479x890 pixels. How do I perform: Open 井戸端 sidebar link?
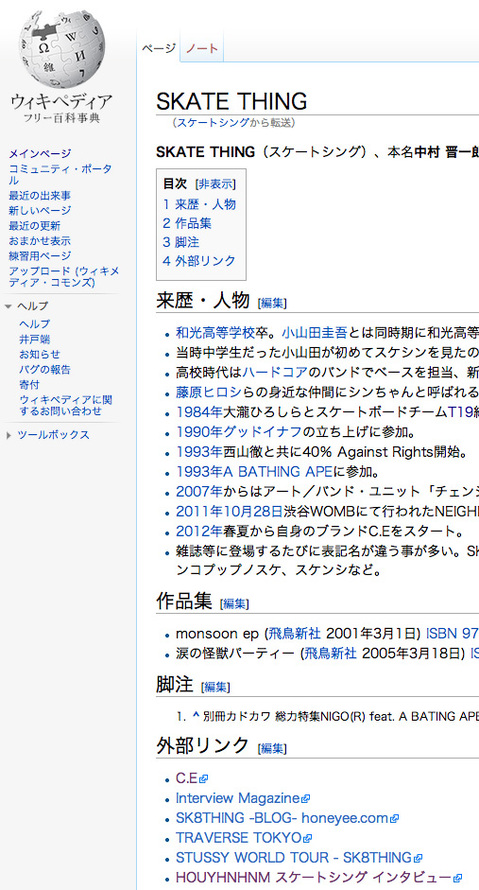35,339
